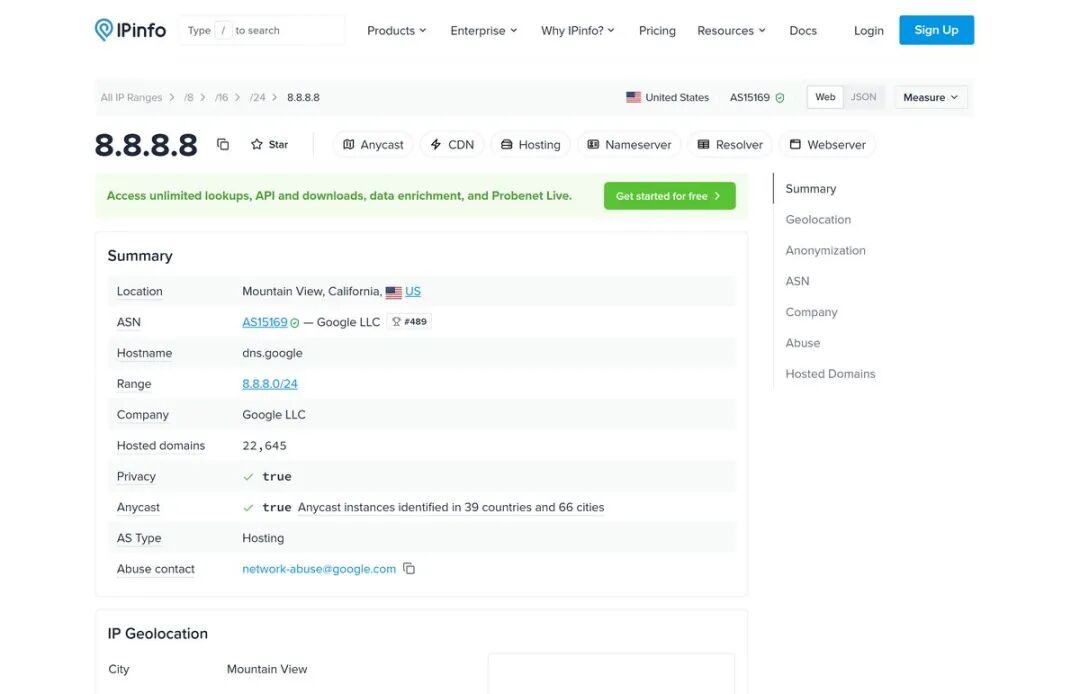Go to the /24 breadcrumb
This screenshot has height=694, width=1080.
click(258, 98)
